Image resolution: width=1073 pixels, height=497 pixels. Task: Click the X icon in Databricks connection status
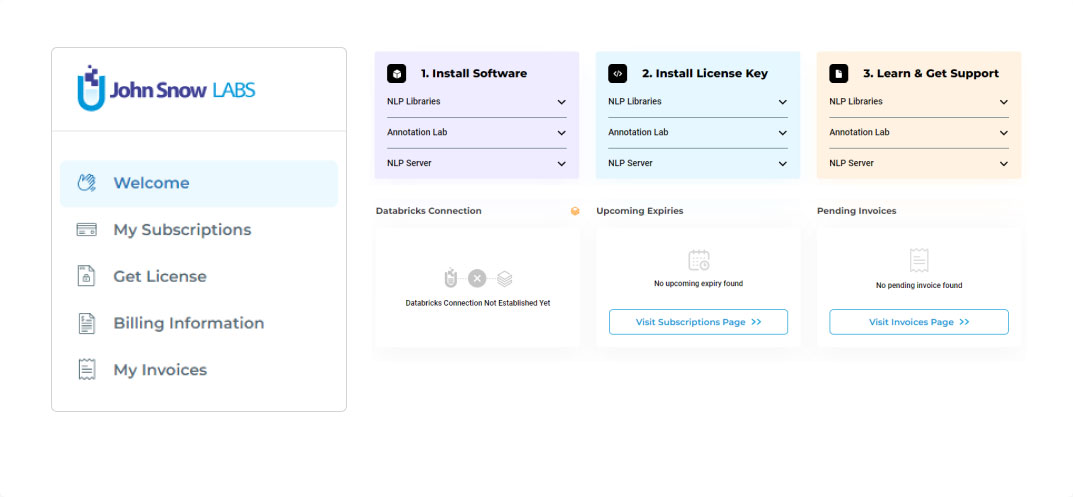[x=477, y=278]
